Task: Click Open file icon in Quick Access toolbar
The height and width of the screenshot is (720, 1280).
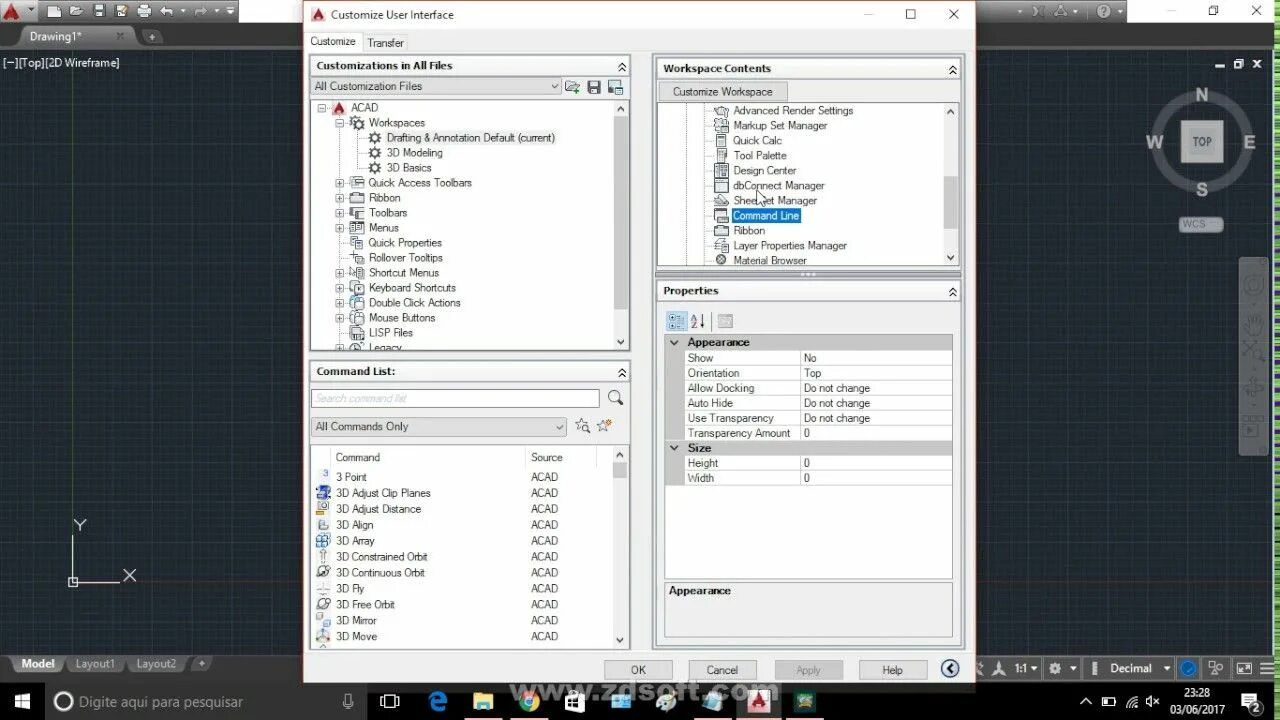Action: [76, 12]
